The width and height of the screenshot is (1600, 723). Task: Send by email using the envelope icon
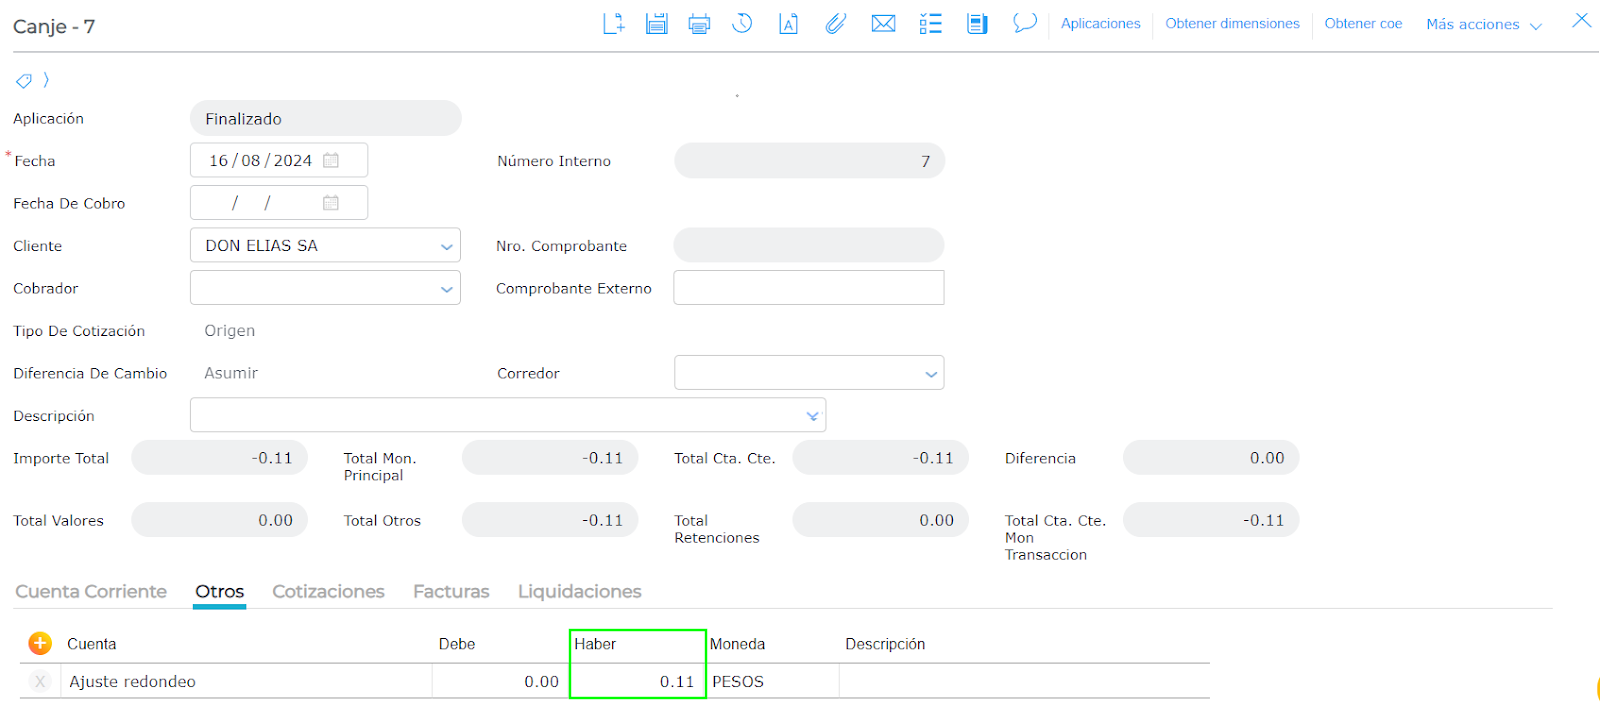883,24
